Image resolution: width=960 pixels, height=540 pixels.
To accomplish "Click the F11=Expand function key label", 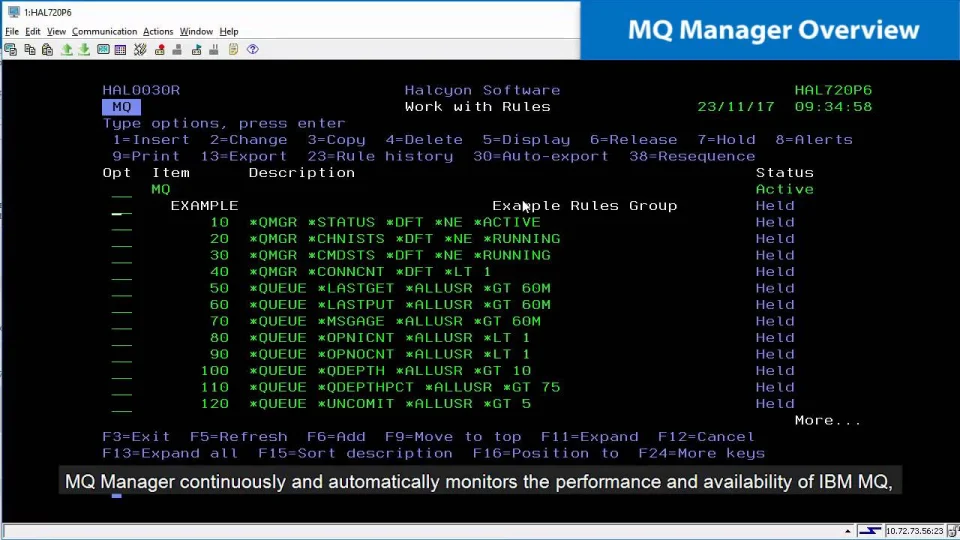I will click(x=590, y=437).
